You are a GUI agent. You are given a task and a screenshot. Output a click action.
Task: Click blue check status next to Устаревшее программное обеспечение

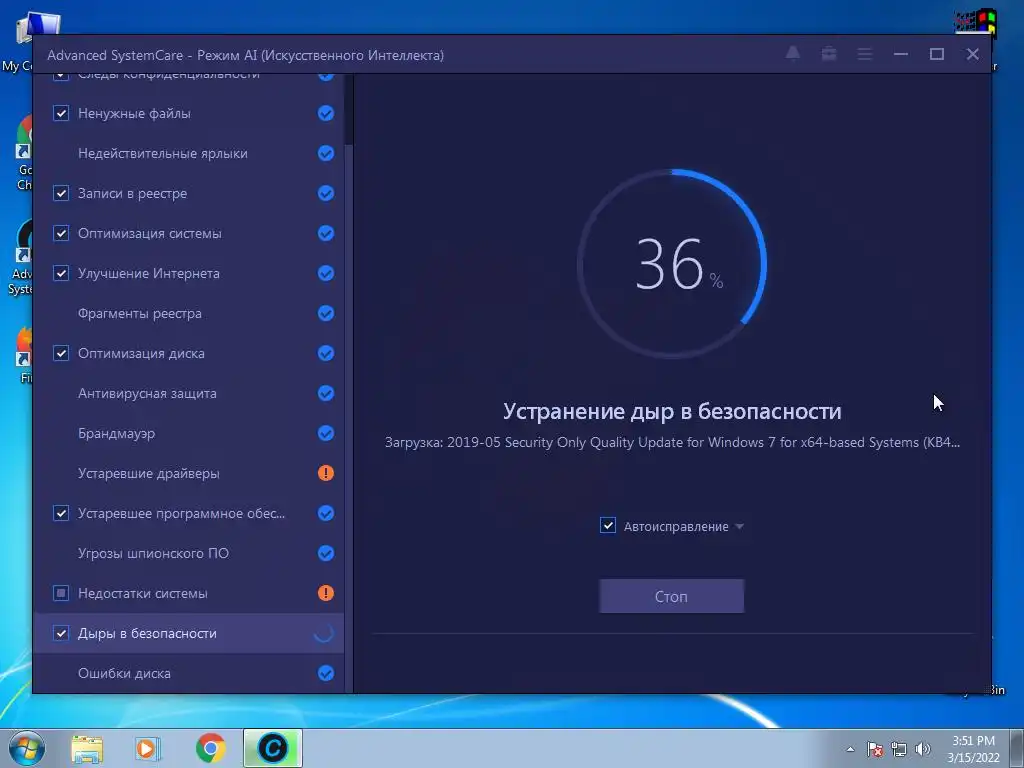click(x=326, y=513)
